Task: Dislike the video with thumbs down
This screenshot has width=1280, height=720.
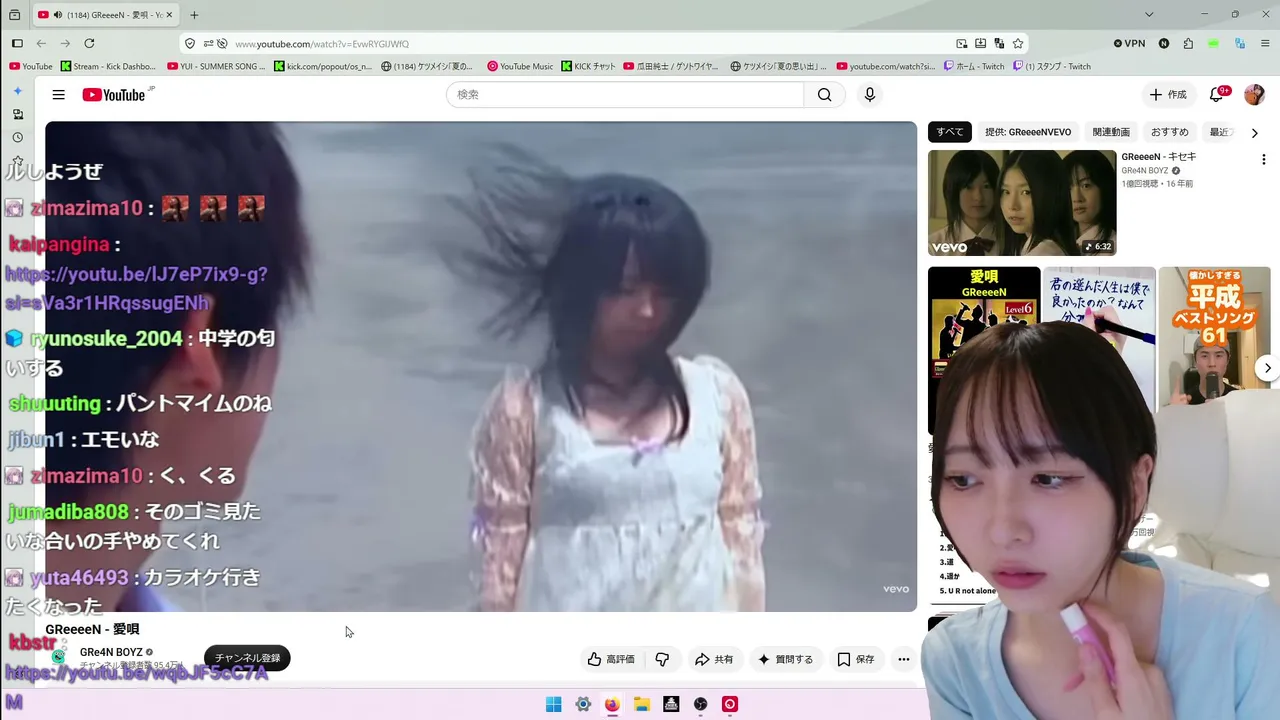Action: point(662,659)
